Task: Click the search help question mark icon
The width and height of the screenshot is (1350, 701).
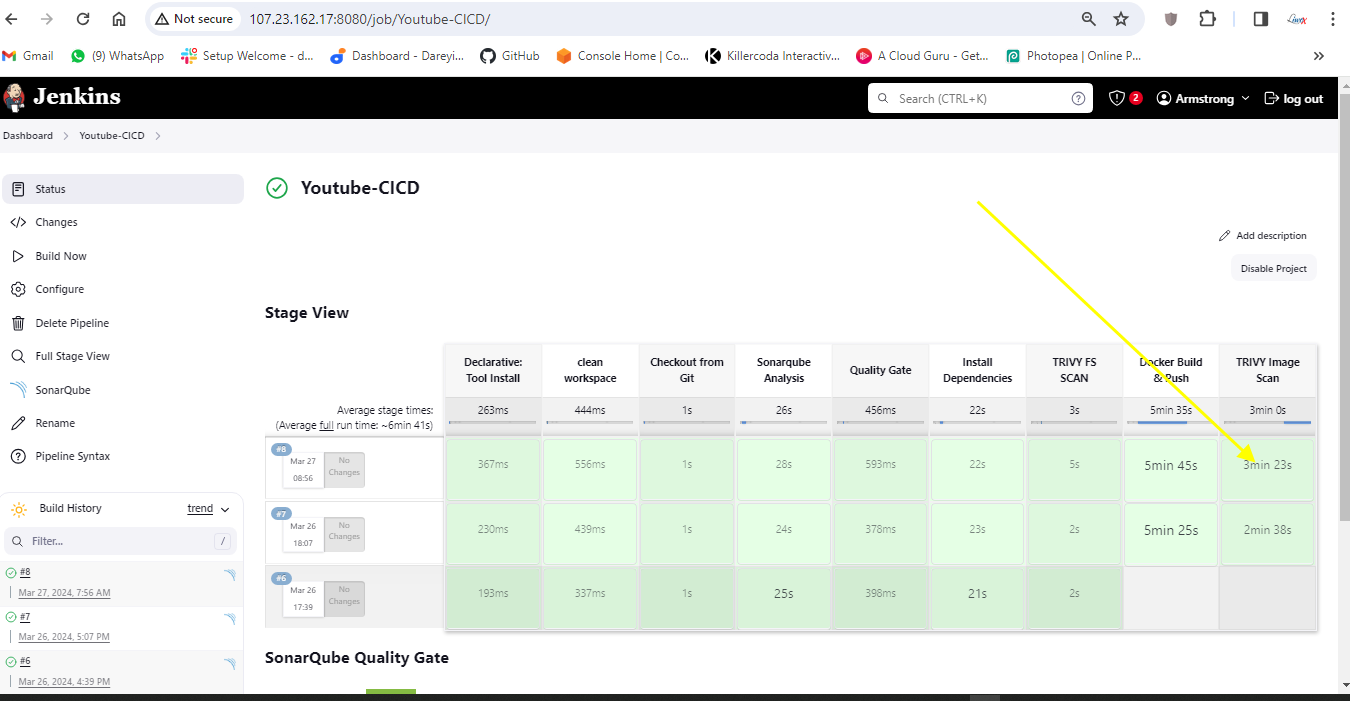Action: pyautogui.click(x=1078, y=98)
